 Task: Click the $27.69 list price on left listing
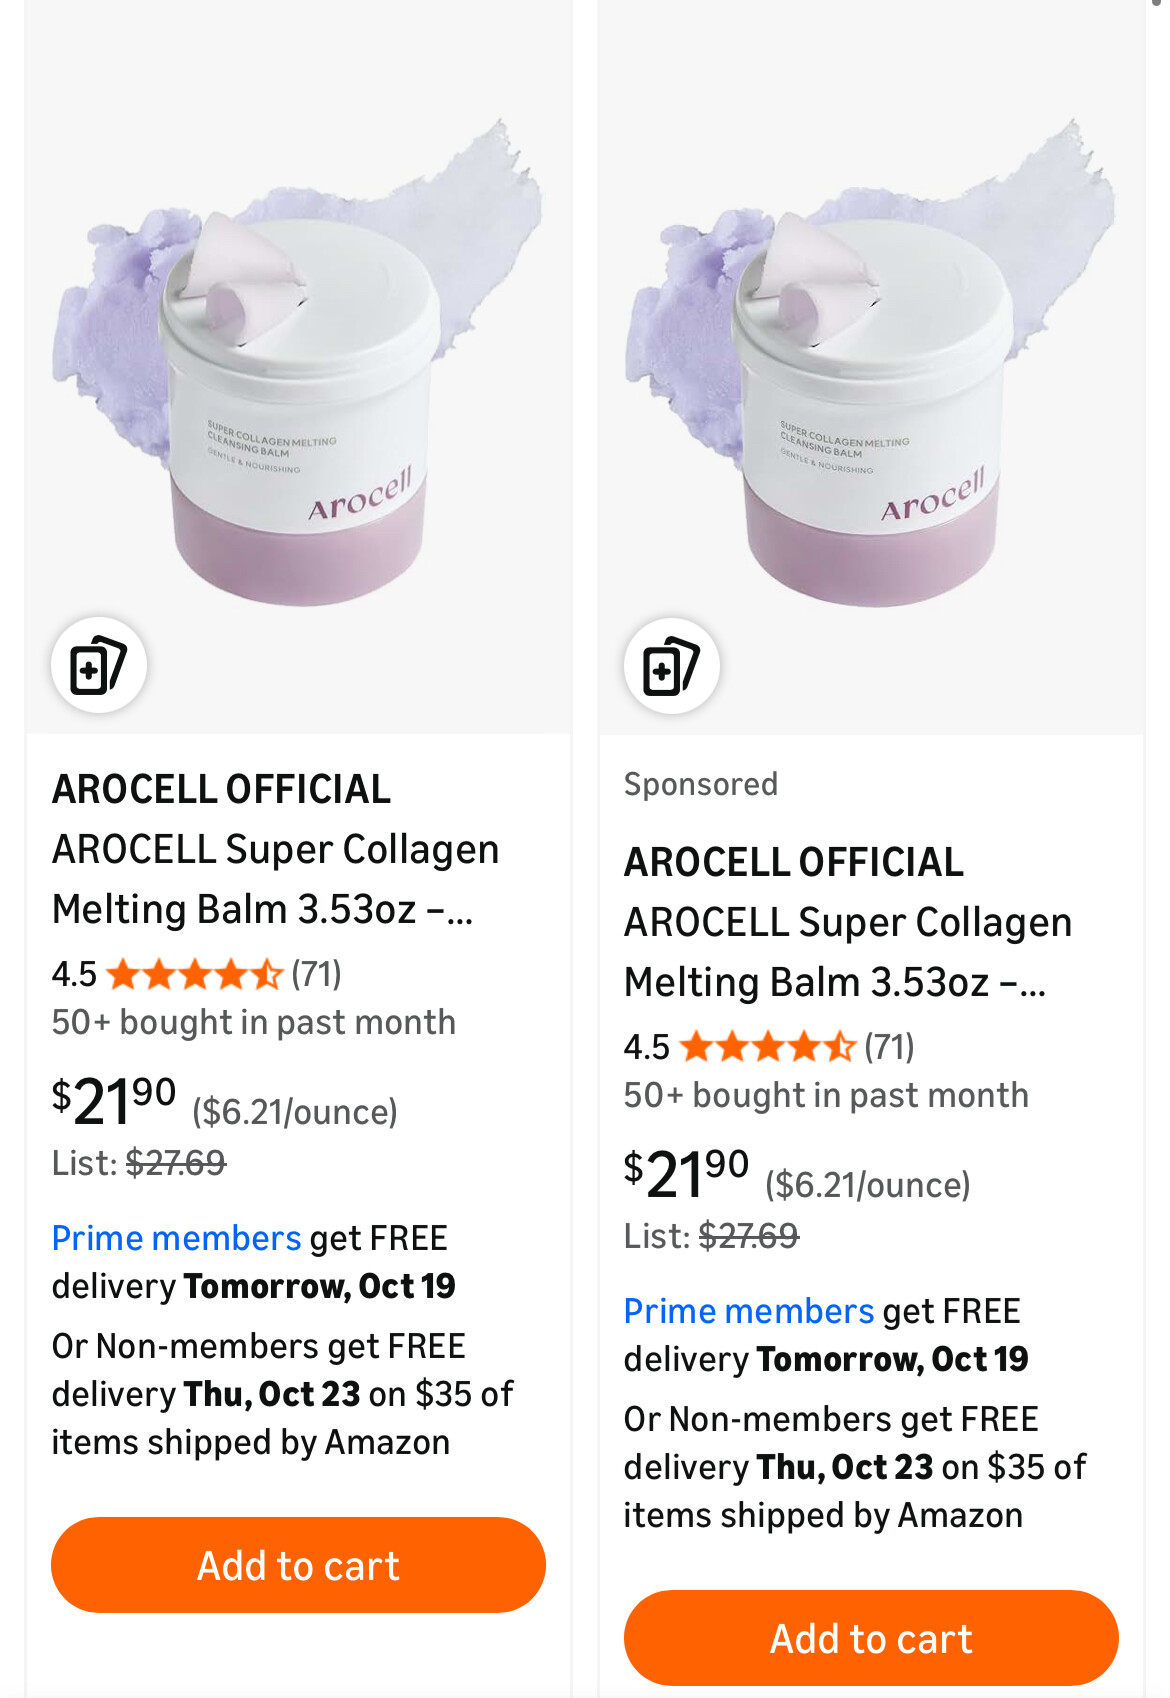pyautogui.click(x=176, y=1163)
